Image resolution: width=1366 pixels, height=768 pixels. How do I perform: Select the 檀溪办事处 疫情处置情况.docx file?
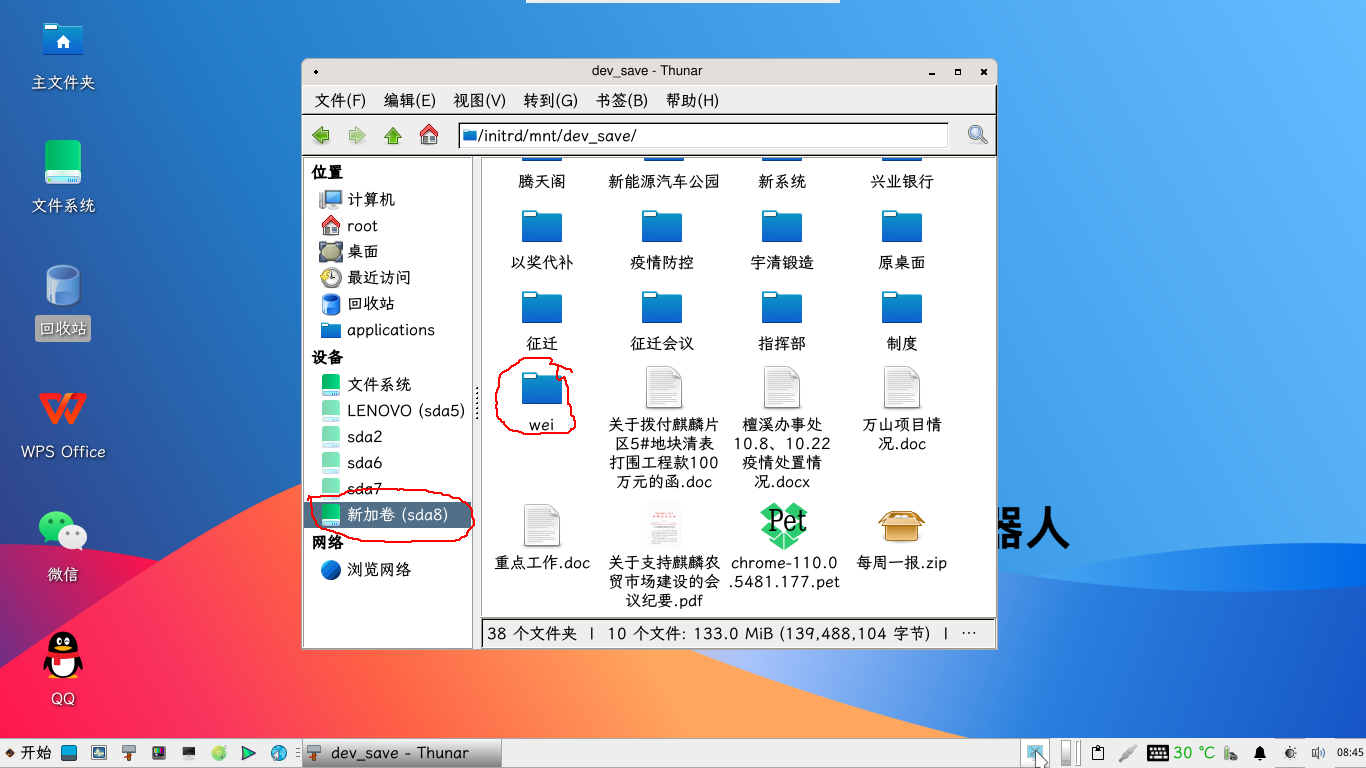click(782, 428)
